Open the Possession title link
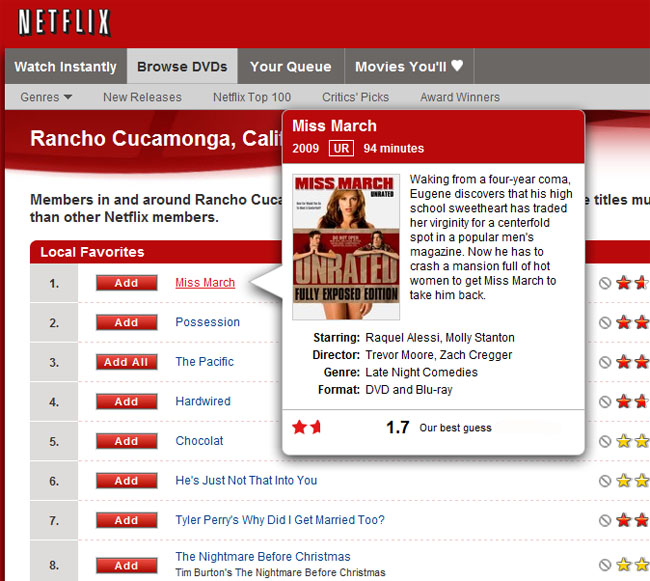 207,322
